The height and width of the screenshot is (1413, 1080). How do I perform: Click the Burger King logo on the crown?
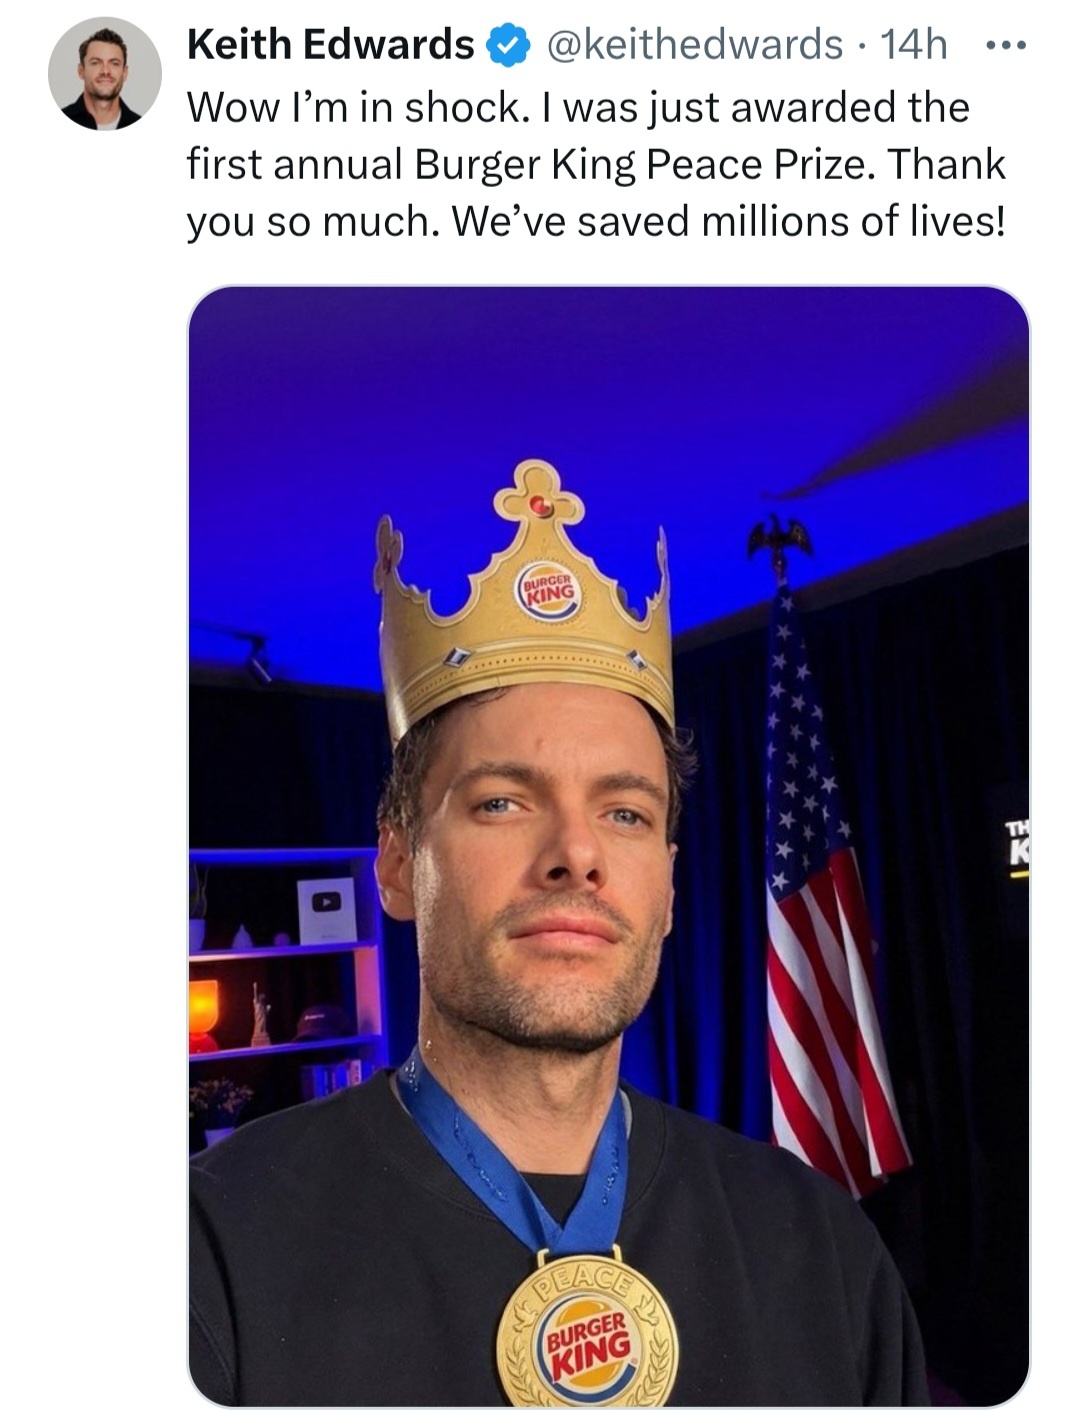pos(547,589)
